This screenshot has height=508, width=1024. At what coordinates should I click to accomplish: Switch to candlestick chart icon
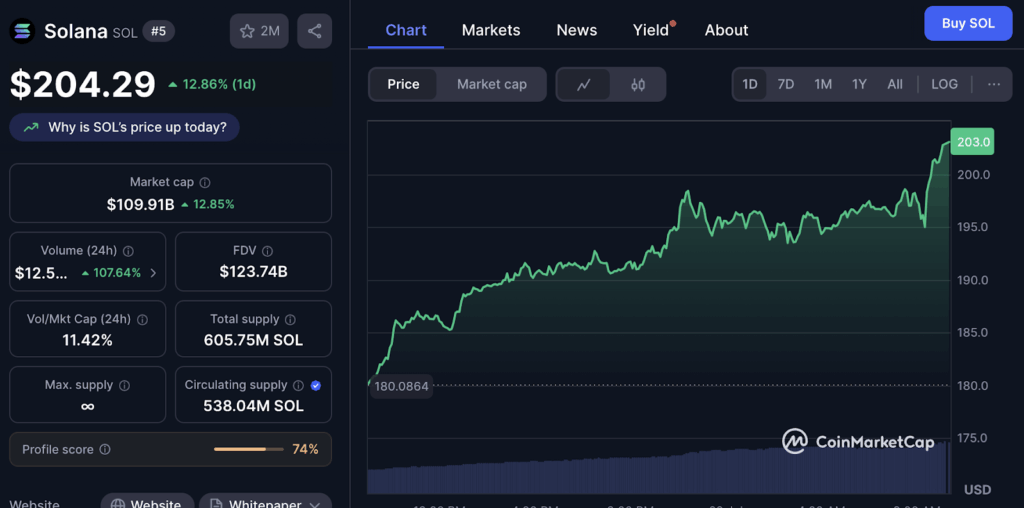click(638, 85)
